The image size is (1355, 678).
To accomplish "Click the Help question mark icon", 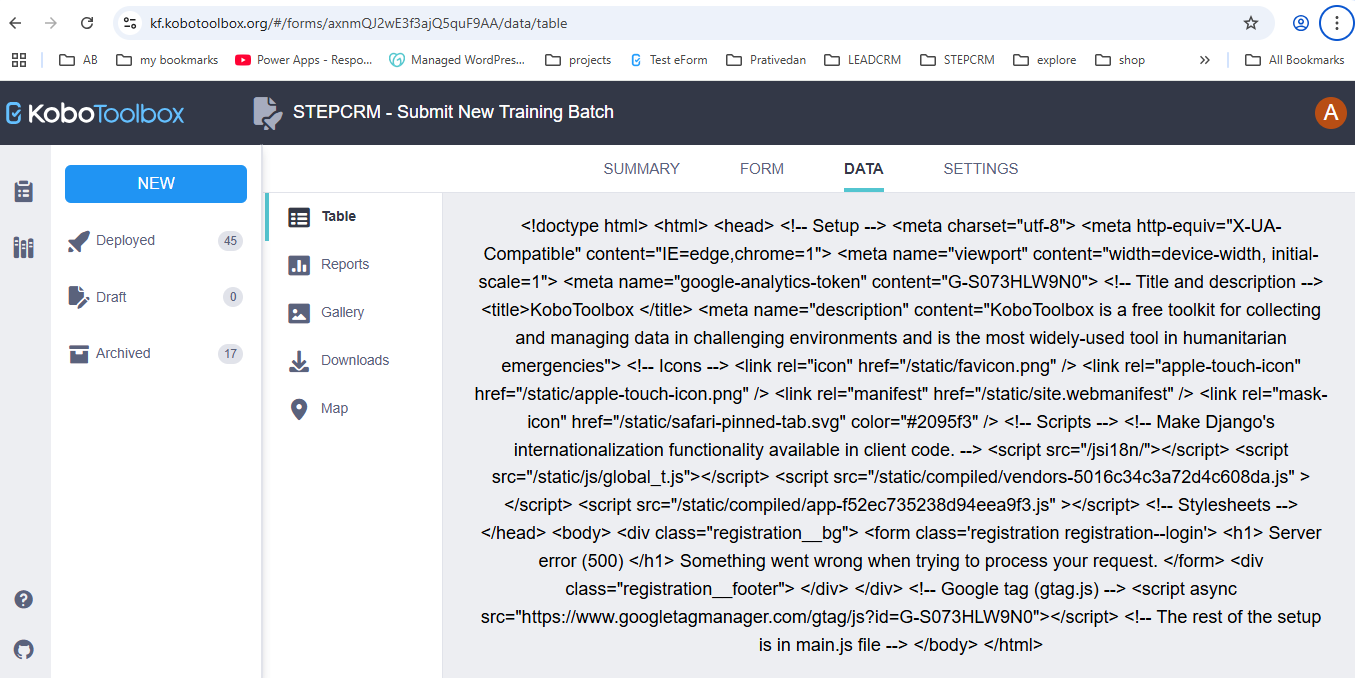I will [x=24, y=600].
